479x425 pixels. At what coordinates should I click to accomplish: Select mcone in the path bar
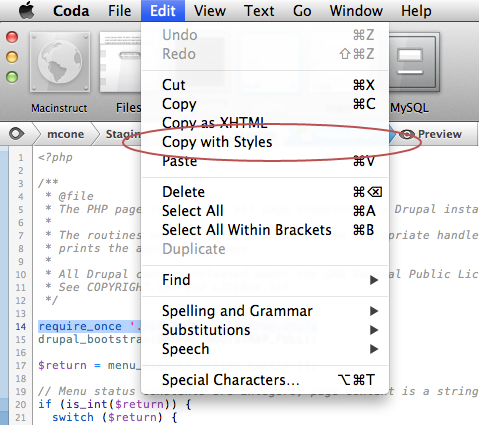pos(66,134)
